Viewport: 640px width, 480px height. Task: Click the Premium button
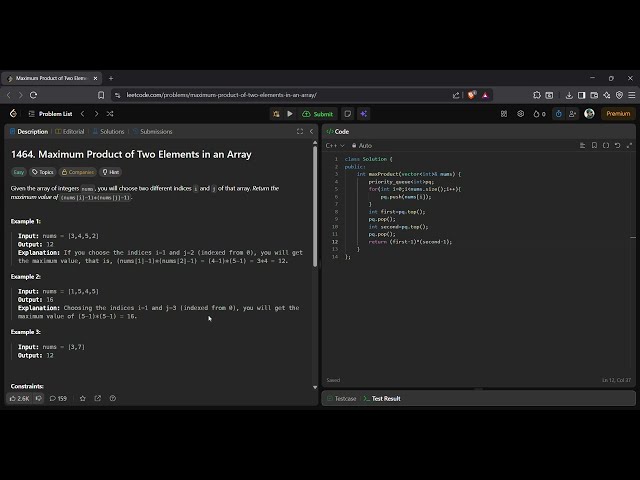618,114
